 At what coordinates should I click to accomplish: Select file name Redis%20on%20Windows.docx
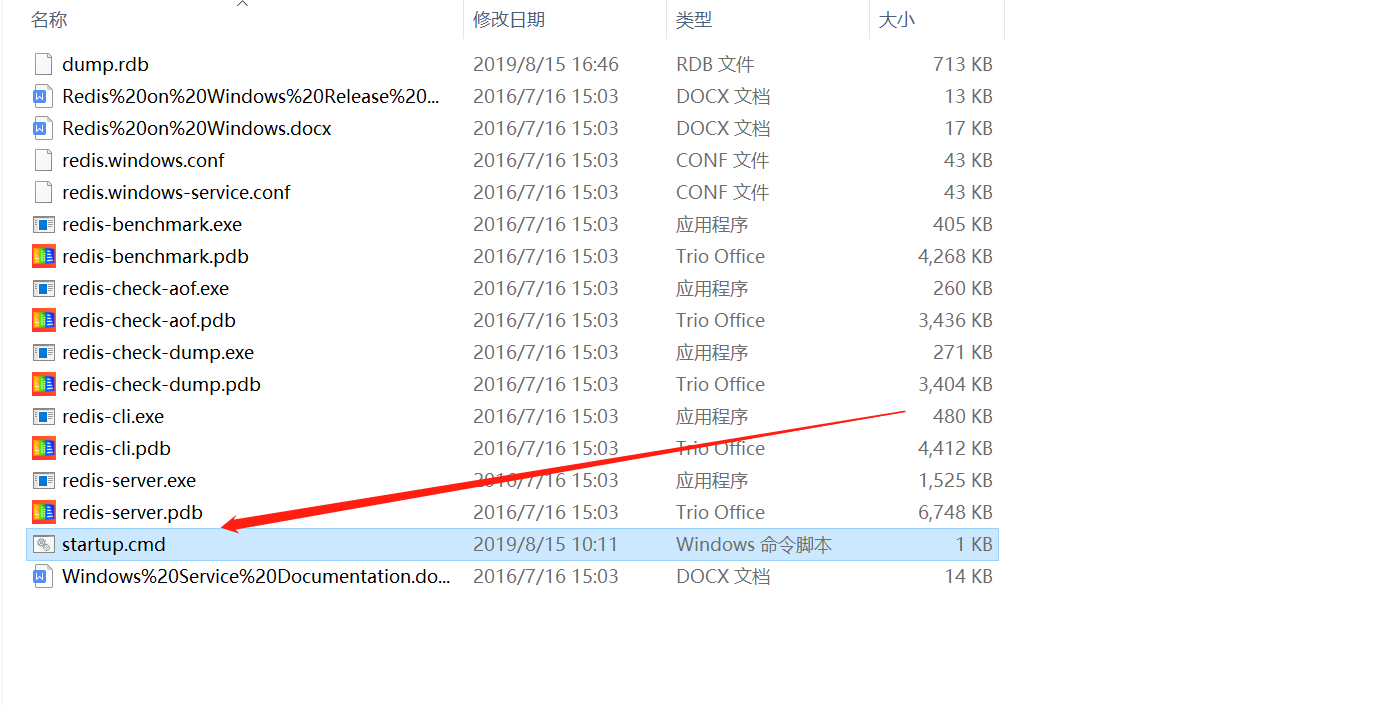tap(196, 128)
